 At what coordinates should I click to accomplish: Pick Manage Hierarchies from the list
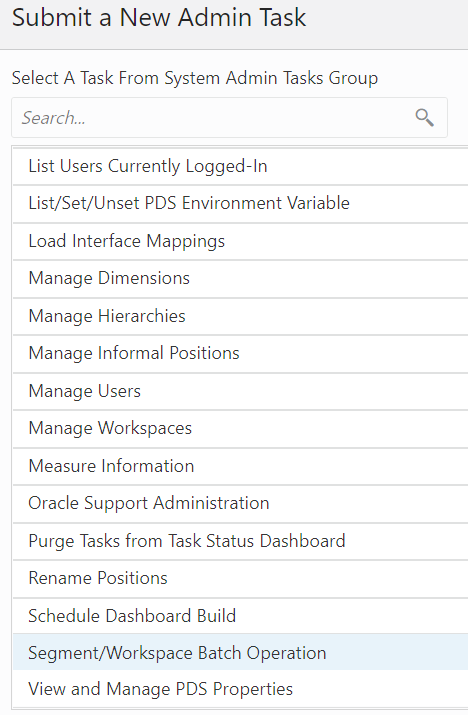click(x=240, y=316)
